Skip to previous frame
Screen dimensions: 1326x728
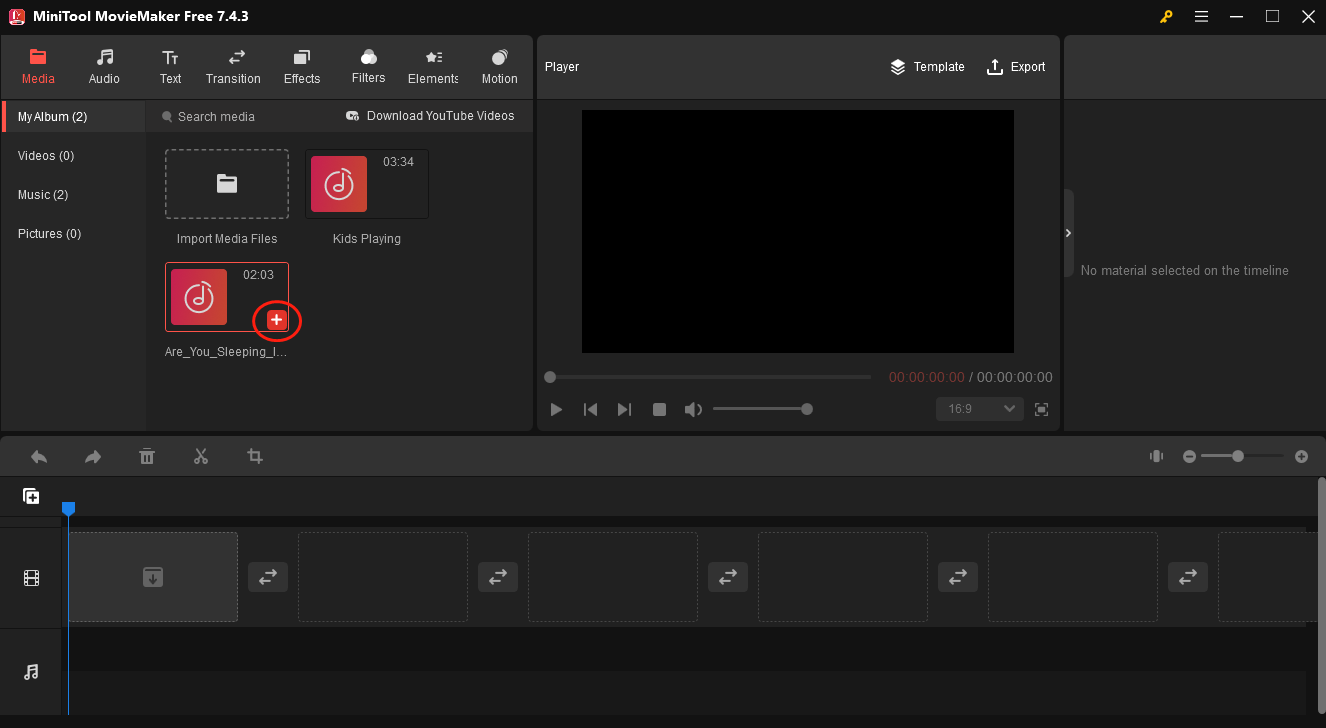tap(591, 409)
